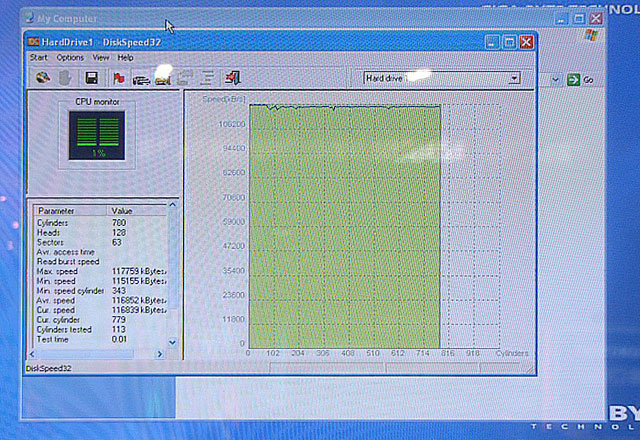640x440 pixels.
Task: Maximize the DiskSpeed32 window
Action: pyautogui.click(x=508, y=41)
